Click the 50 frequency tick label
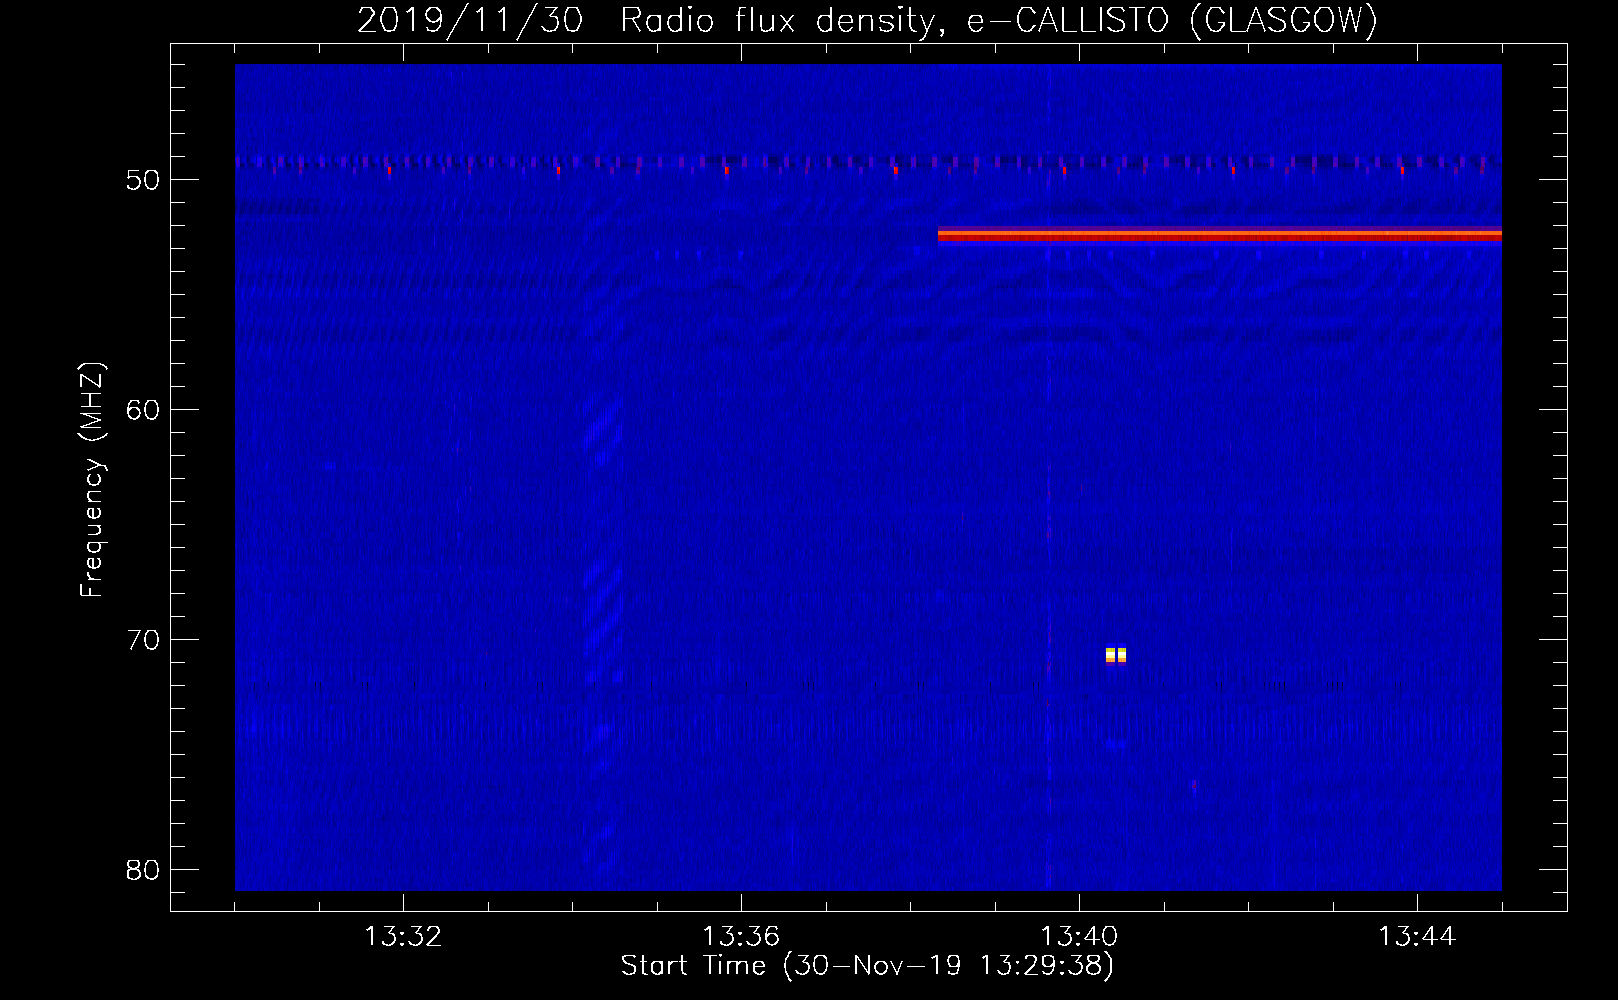The image size is (1618, 1000). coord(143,180)
